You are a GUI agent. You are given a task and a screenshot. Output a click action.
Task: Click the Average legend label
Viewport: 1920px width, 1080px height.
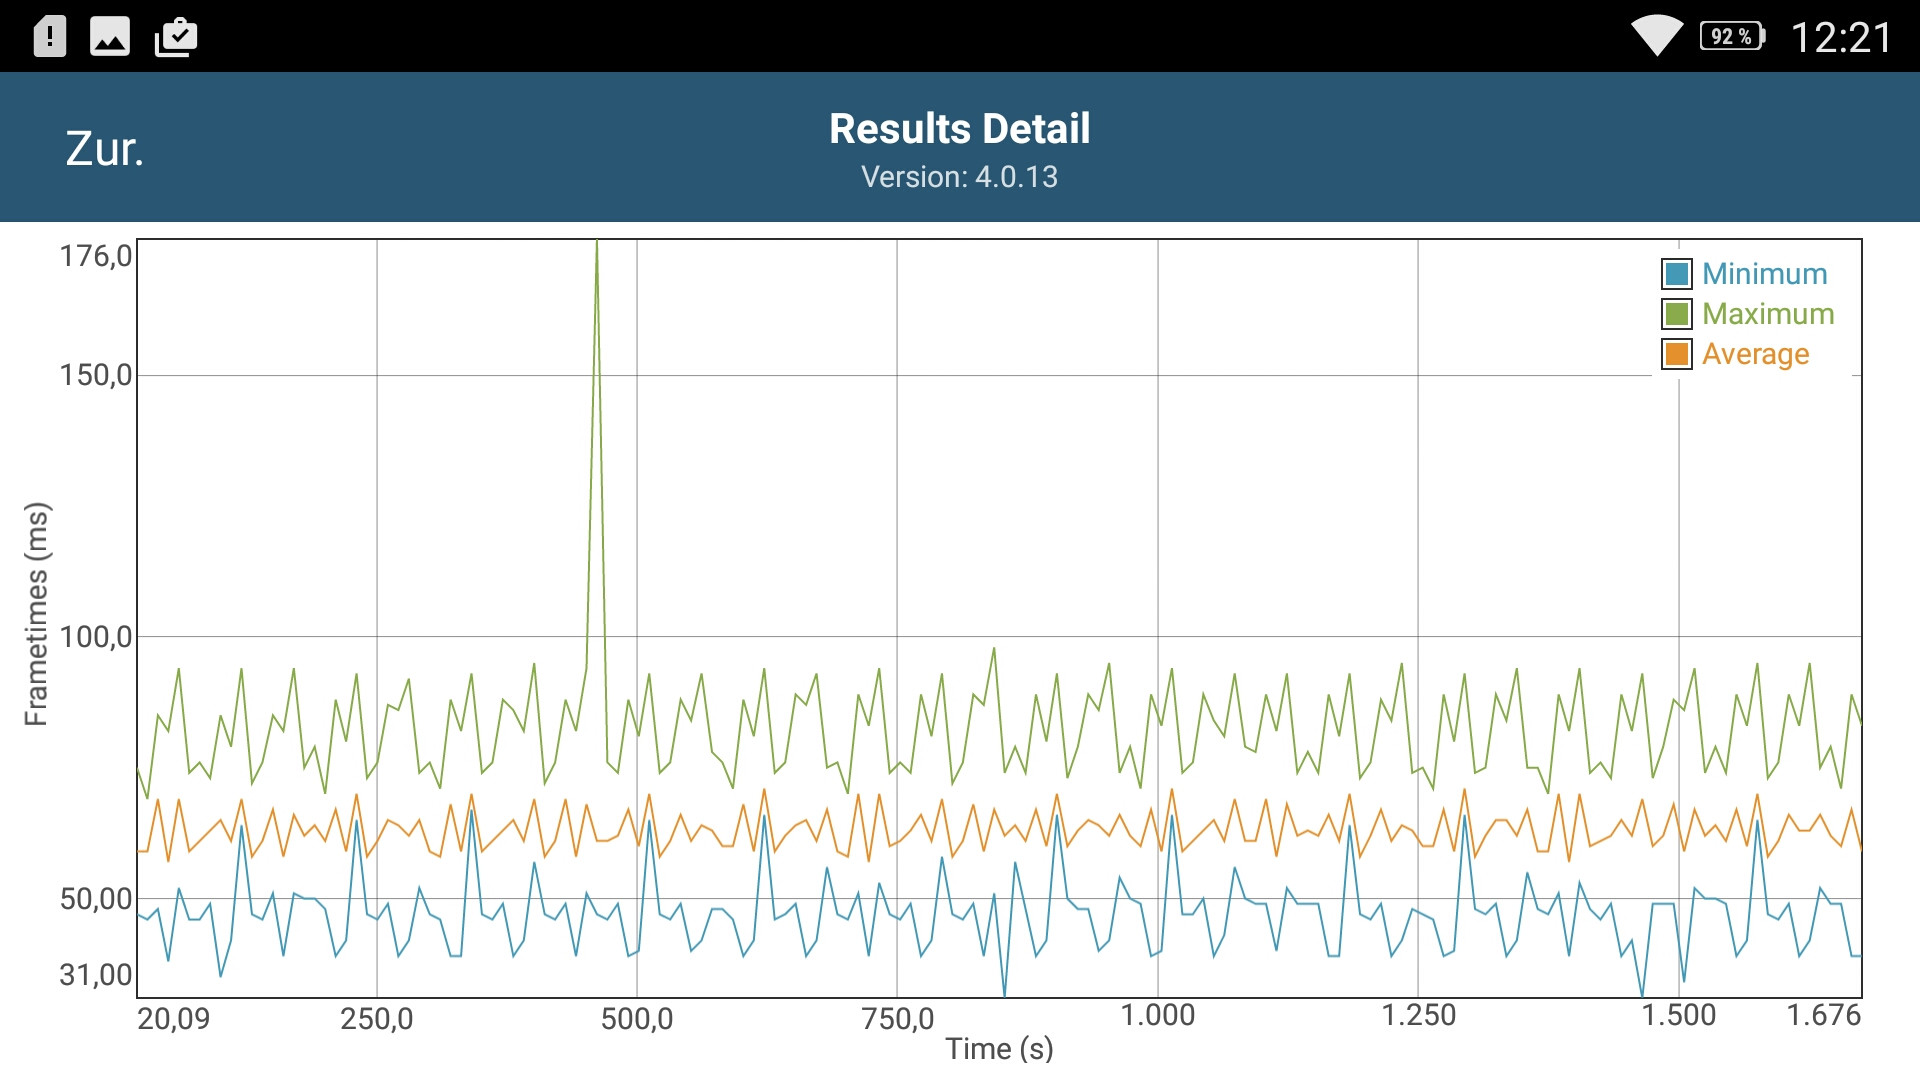tap(1755, 354)
